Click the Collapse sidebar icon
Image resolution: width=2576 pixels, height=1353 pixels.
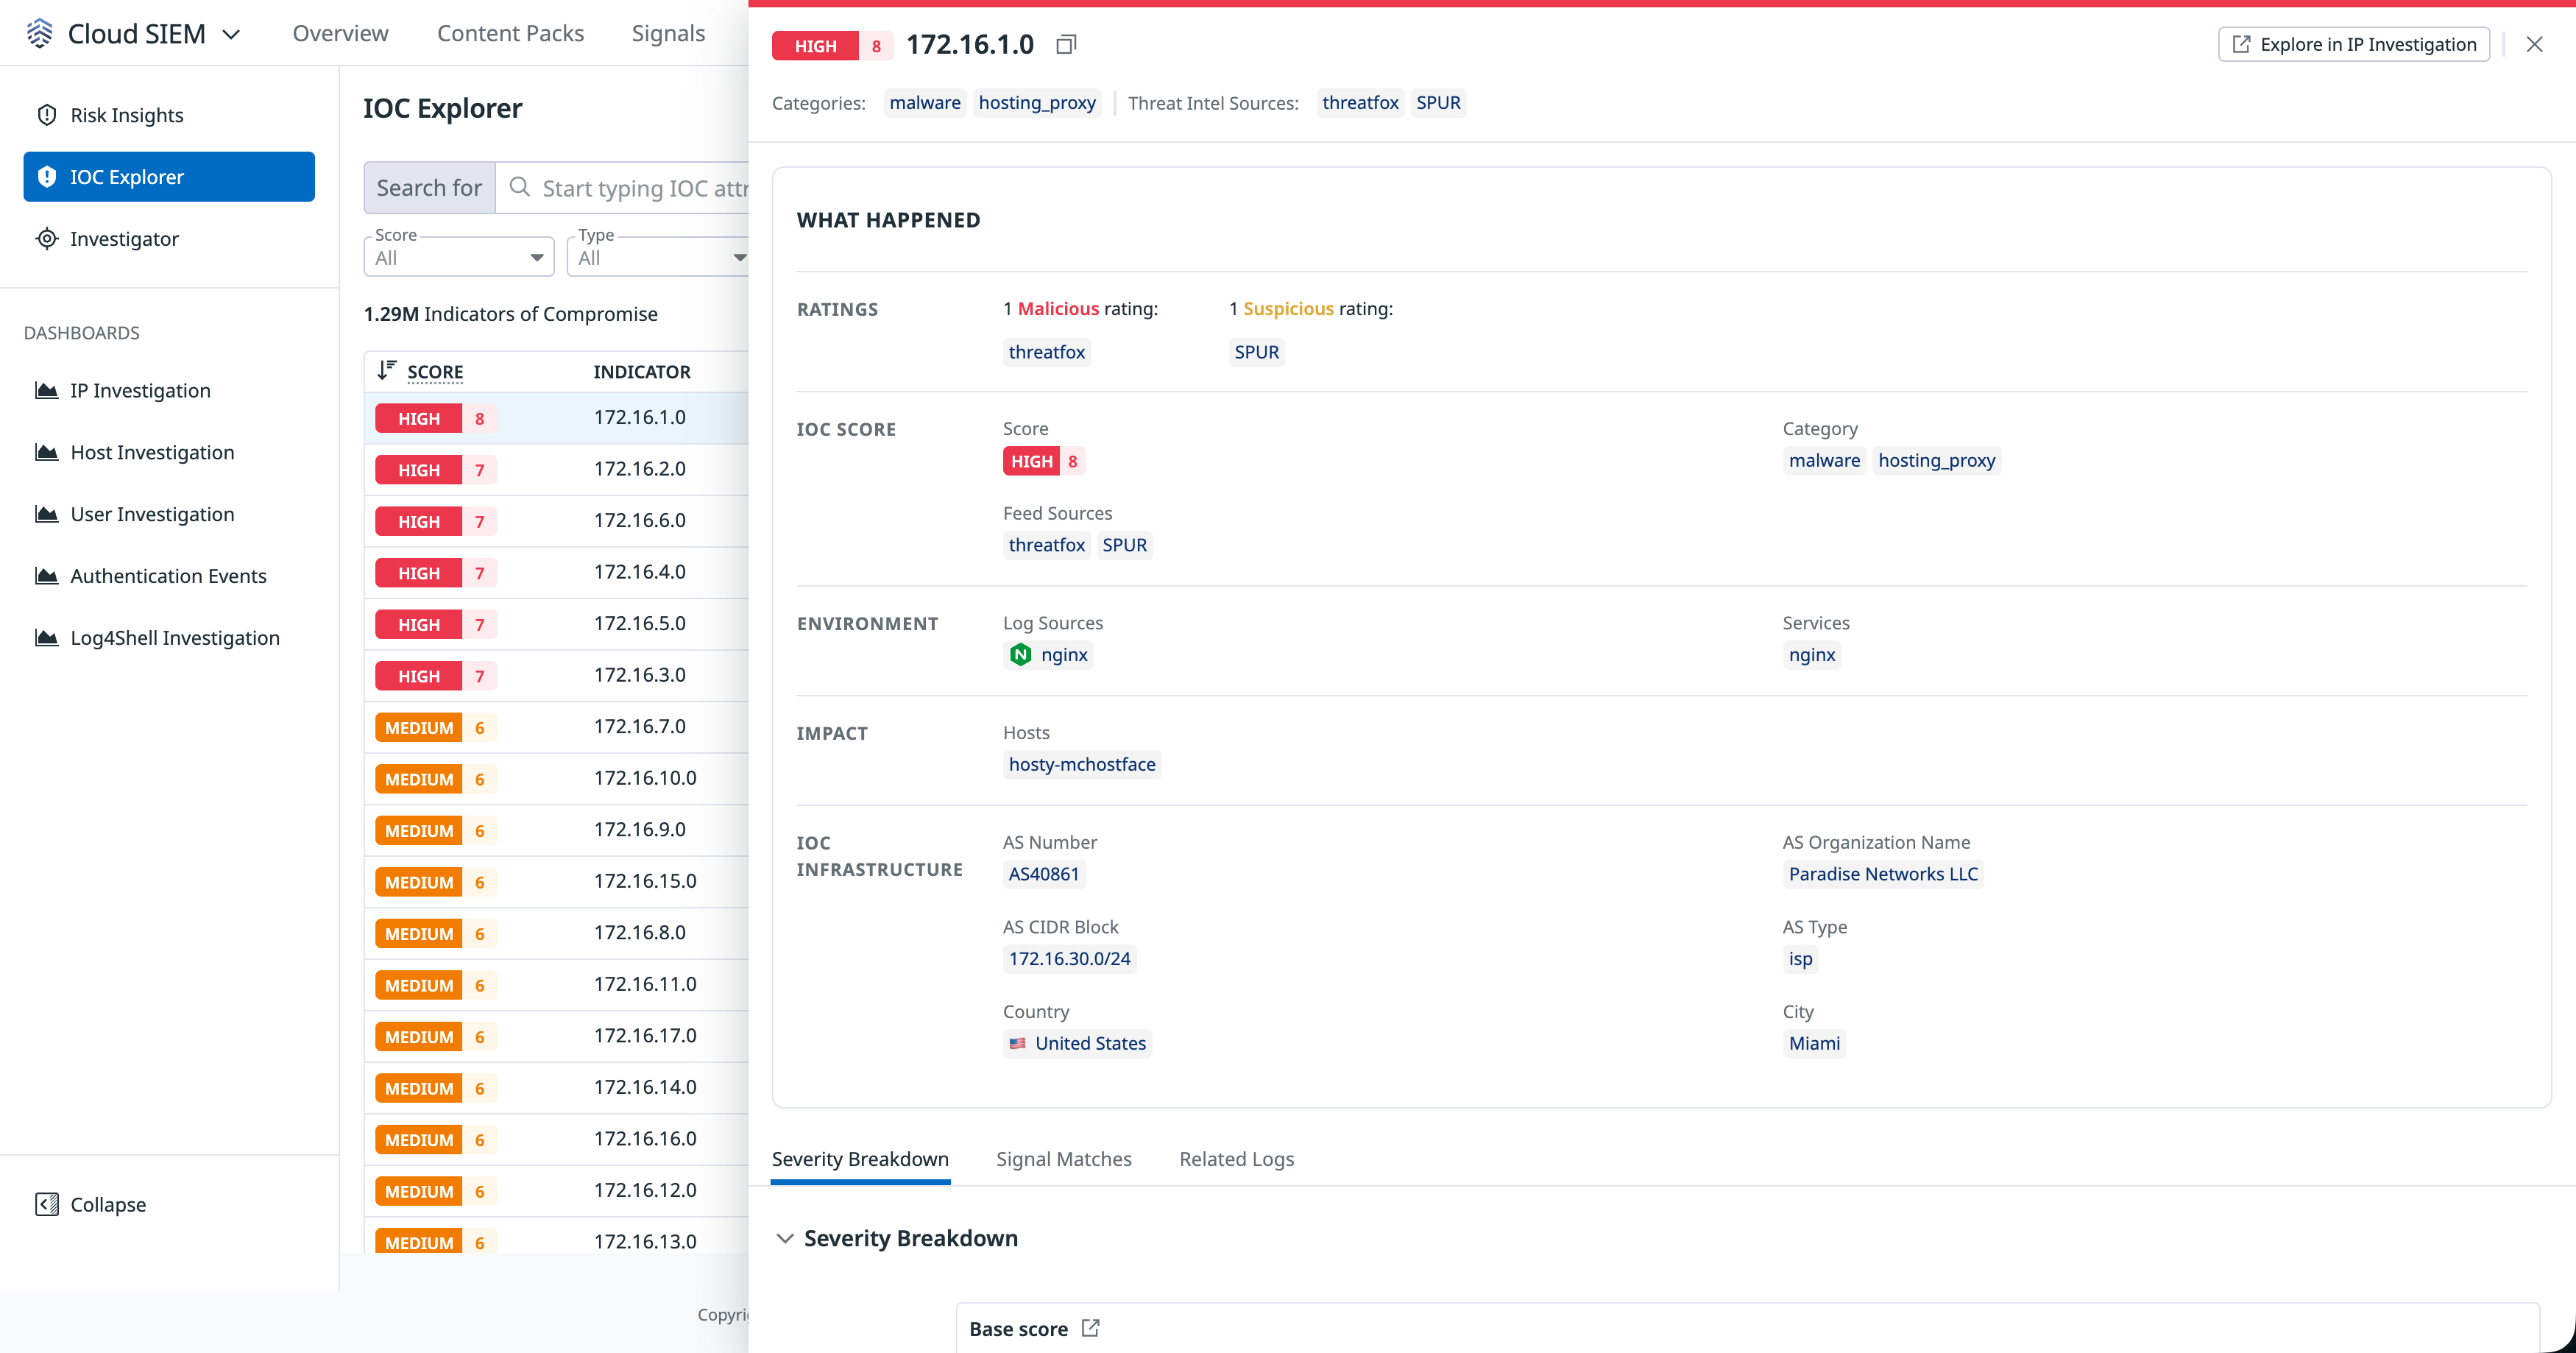(46, 1204)
